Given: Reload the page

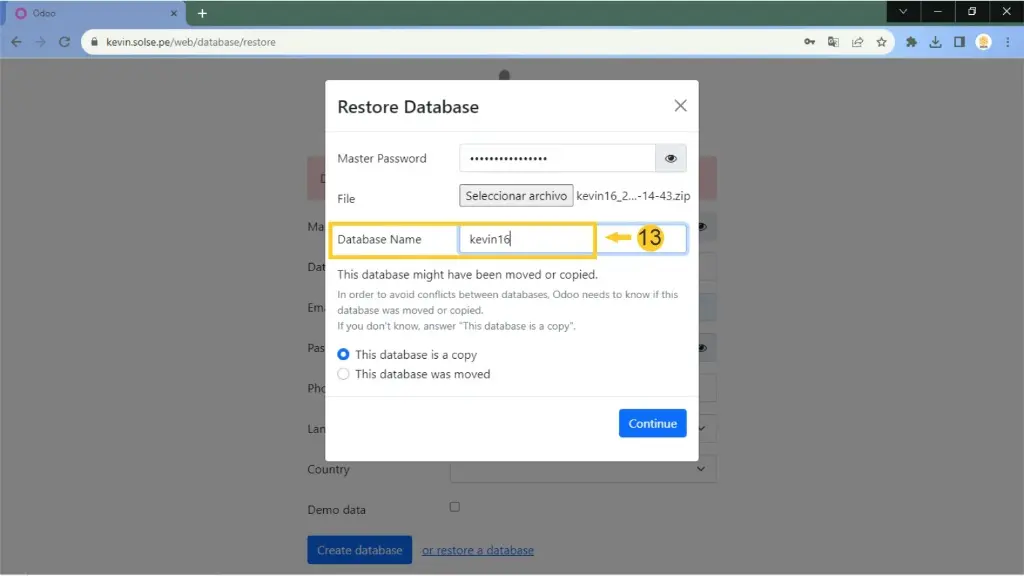Looking at the screenshot, I should point(65,42).
